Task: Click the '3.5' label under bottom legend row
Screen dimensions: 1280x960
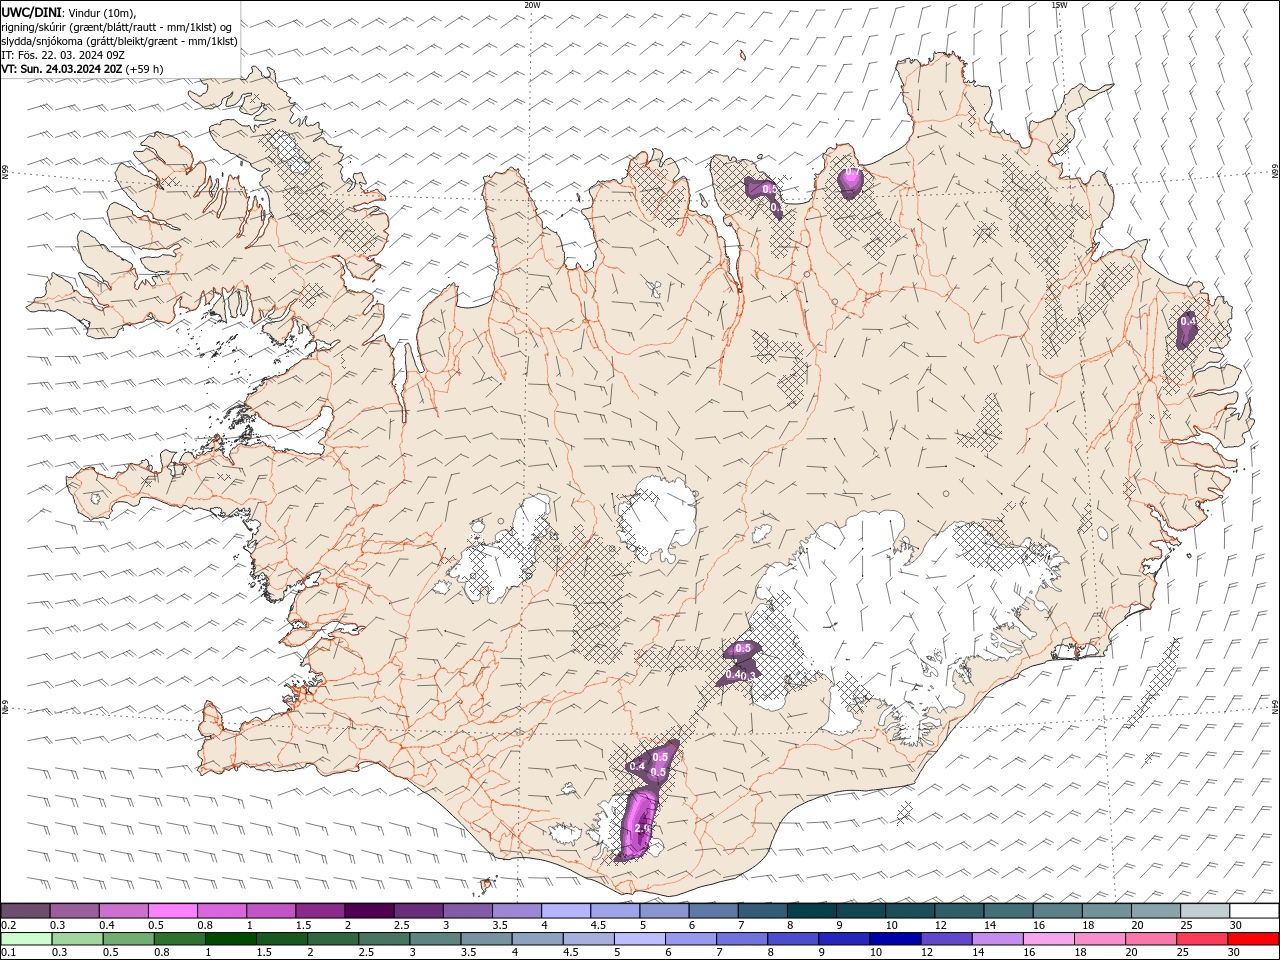Action: [x=469, y=953]
